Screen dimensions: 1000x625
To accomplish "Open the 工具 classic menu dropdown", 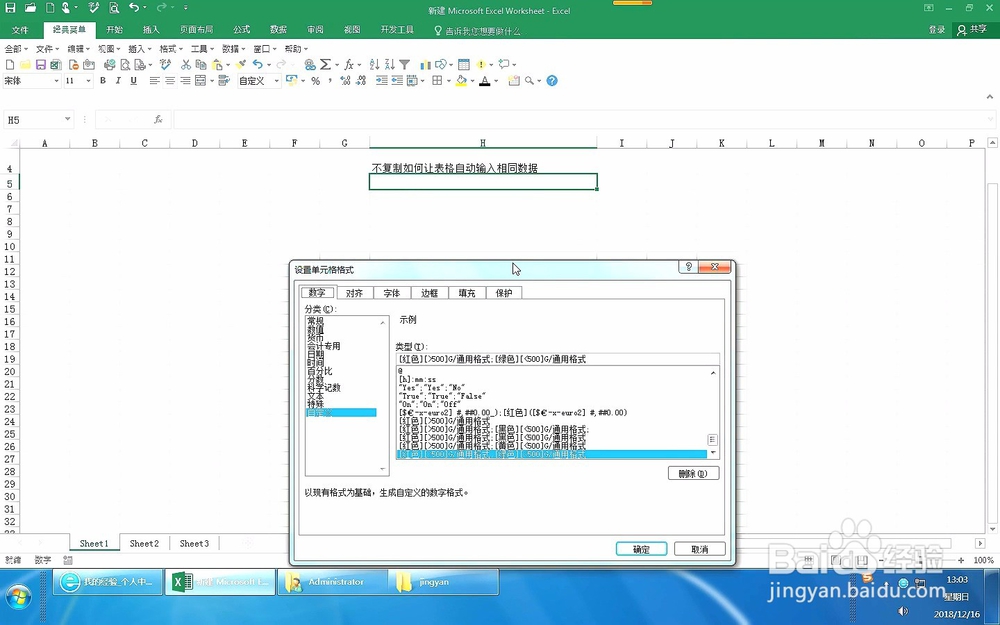I will coord(202,49).
